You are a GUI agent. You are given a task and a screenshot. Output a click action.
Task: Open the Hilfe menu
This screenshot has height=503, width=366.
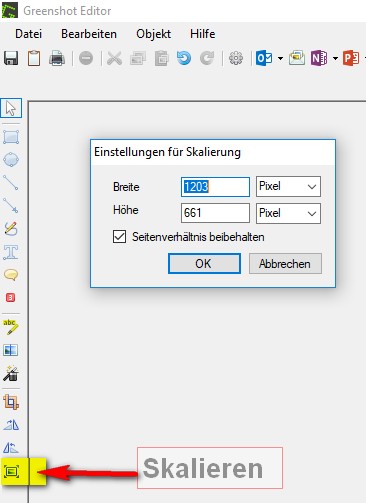pos(203,34)
